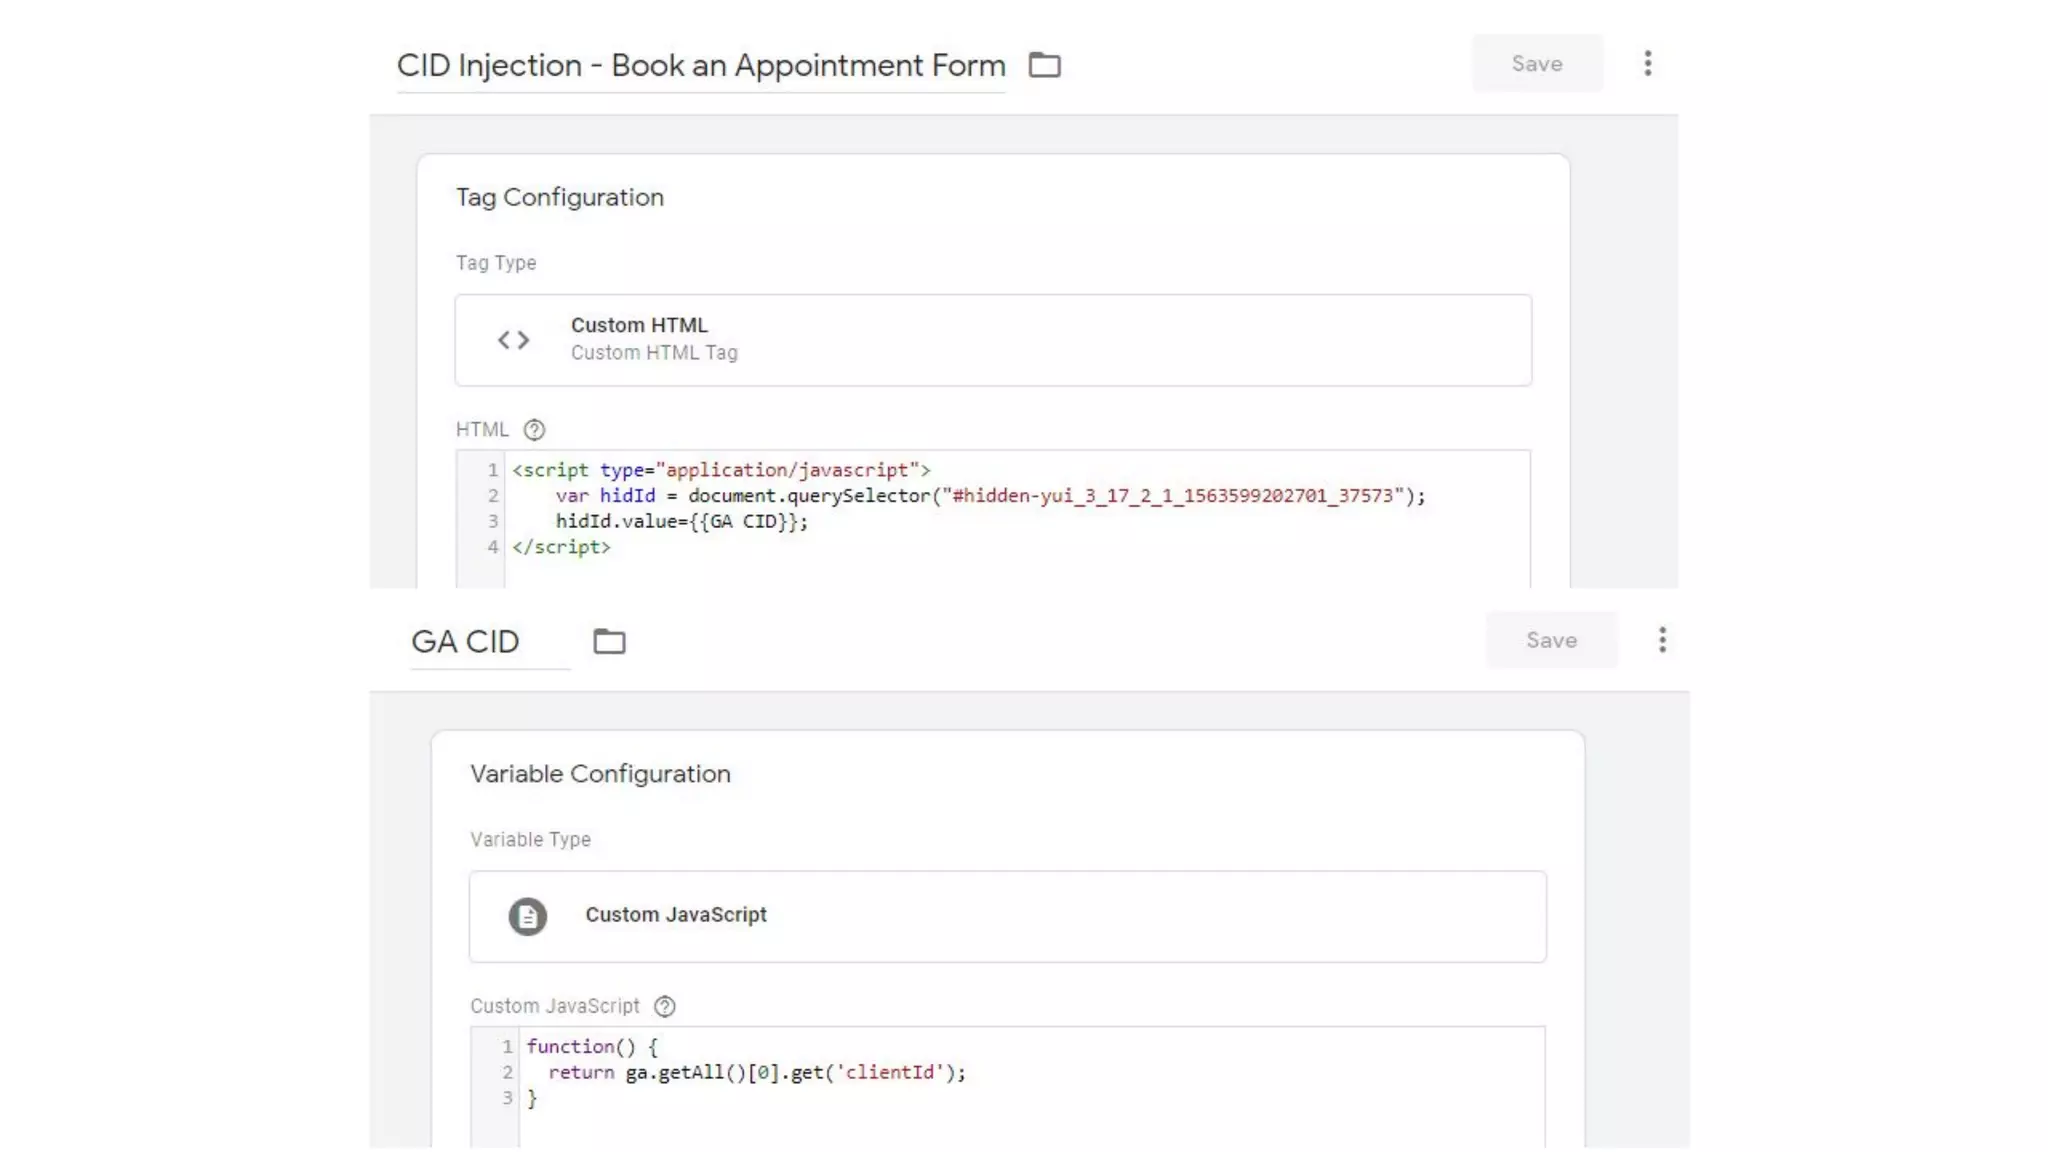
Task: Click querySelector line in HTML editor
Action: [988, 496]
